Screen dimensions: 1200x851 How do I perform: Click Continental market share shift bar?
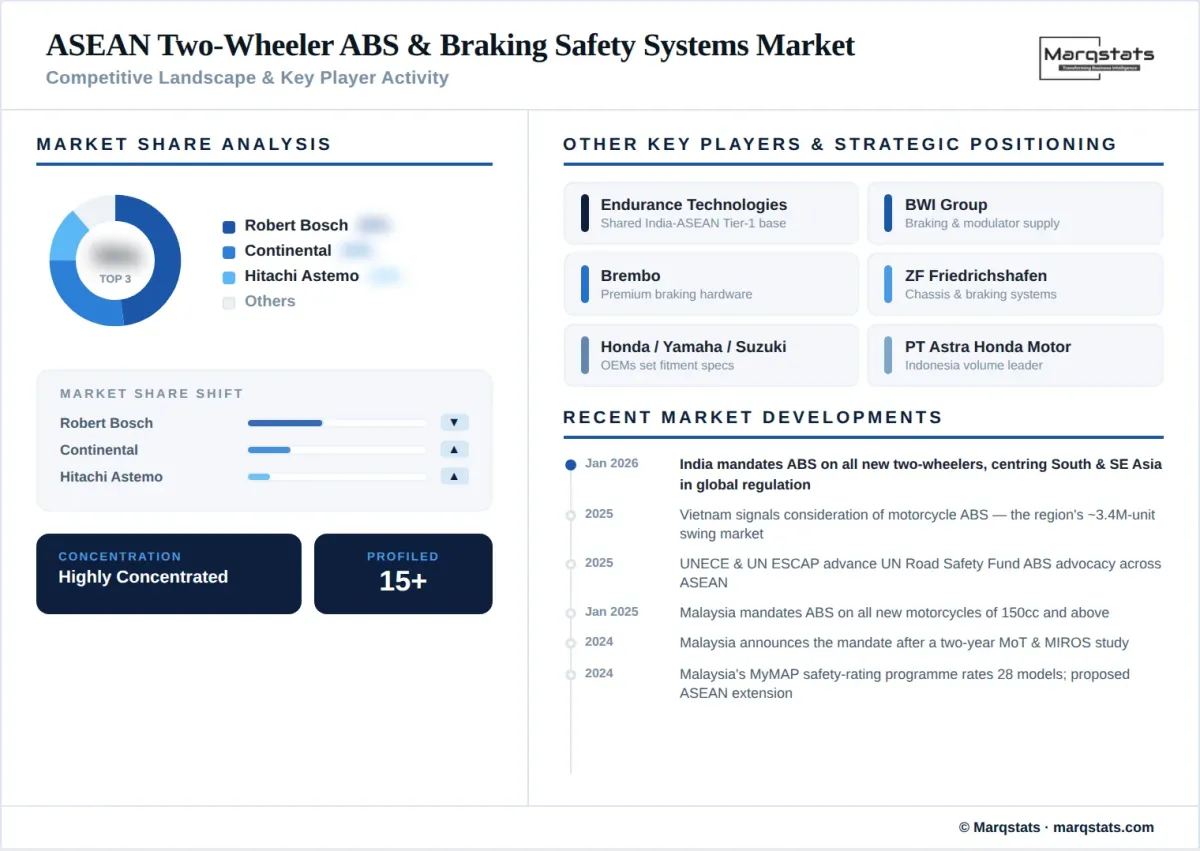point(337,450)
